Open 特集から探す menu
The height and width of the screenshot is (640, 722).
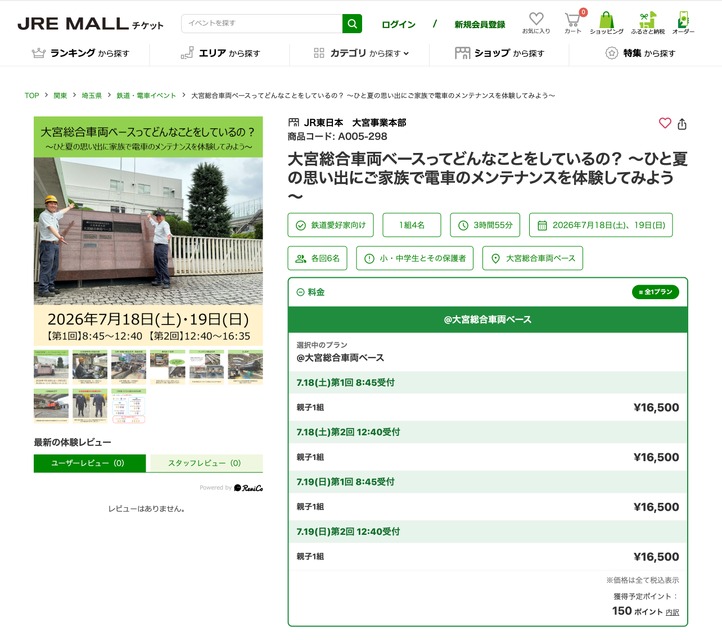click(x=640, y=53)
